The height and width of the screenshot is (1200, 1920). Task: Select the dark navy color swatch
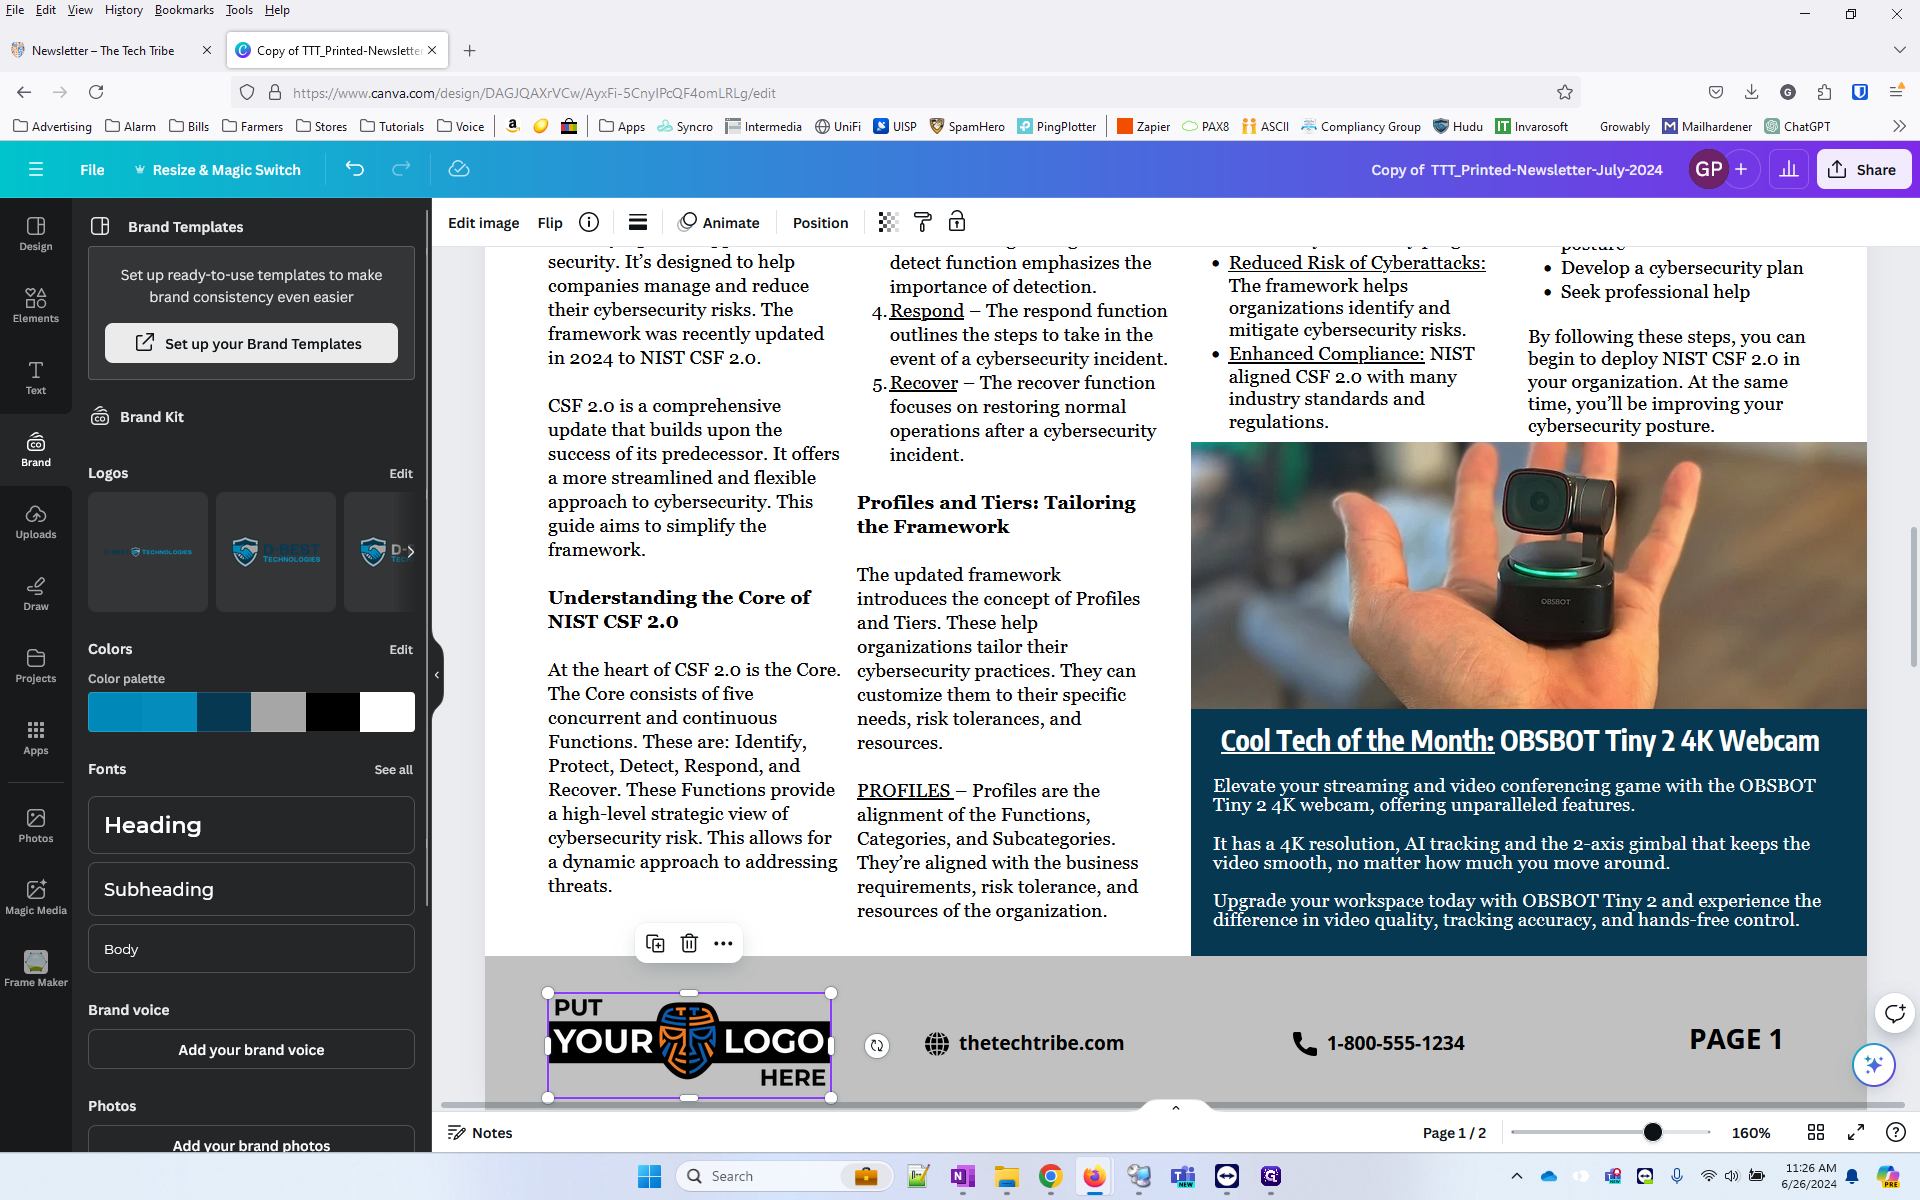tap(224, 712)
